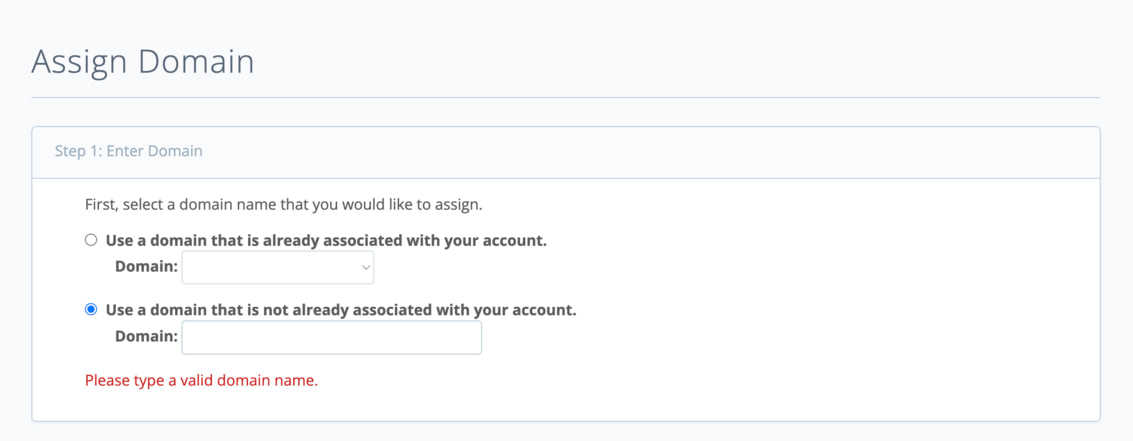Screen dimensions: 1133x441
Task: Click the 'Assign Domain' page heading
Action: click(x=143, y=62)
